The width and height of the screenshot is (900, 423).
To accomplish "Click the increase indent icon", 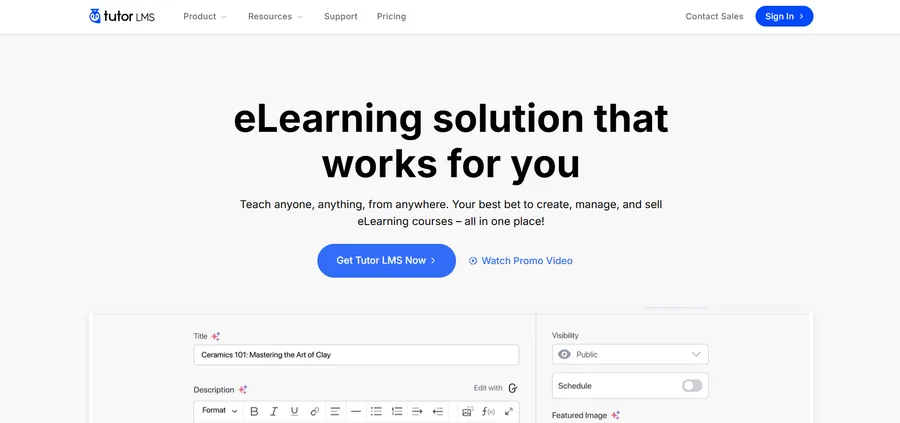I will click(x=417, y=412).
